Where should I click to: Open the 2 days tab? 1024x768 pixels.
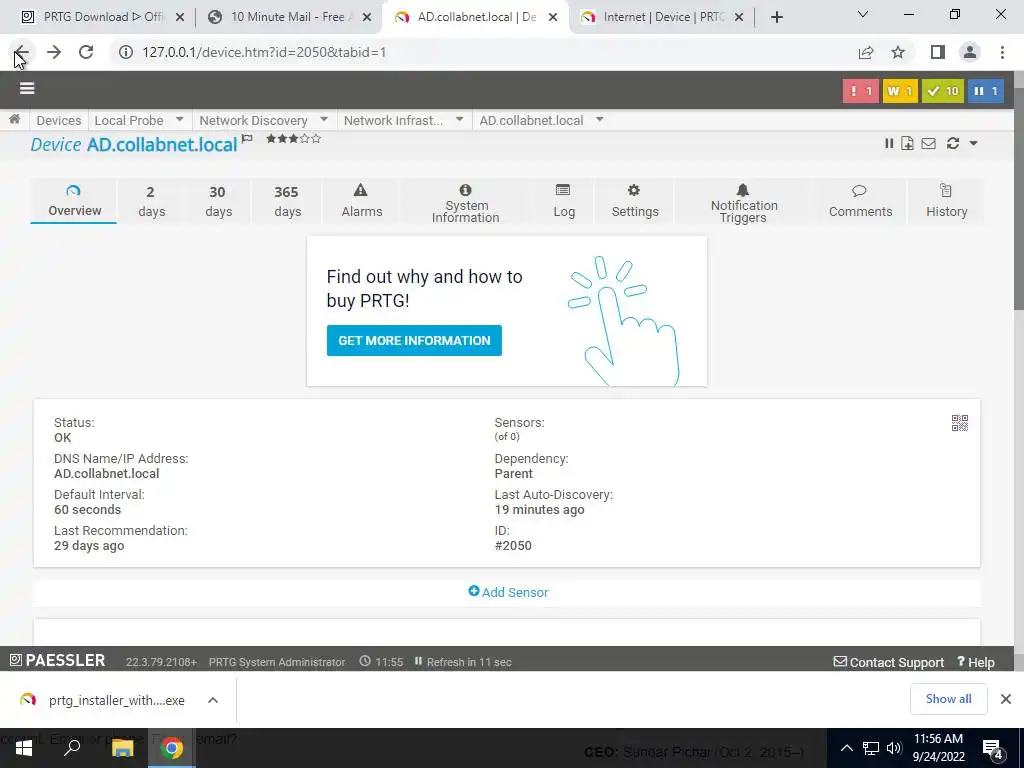(152, 201)
